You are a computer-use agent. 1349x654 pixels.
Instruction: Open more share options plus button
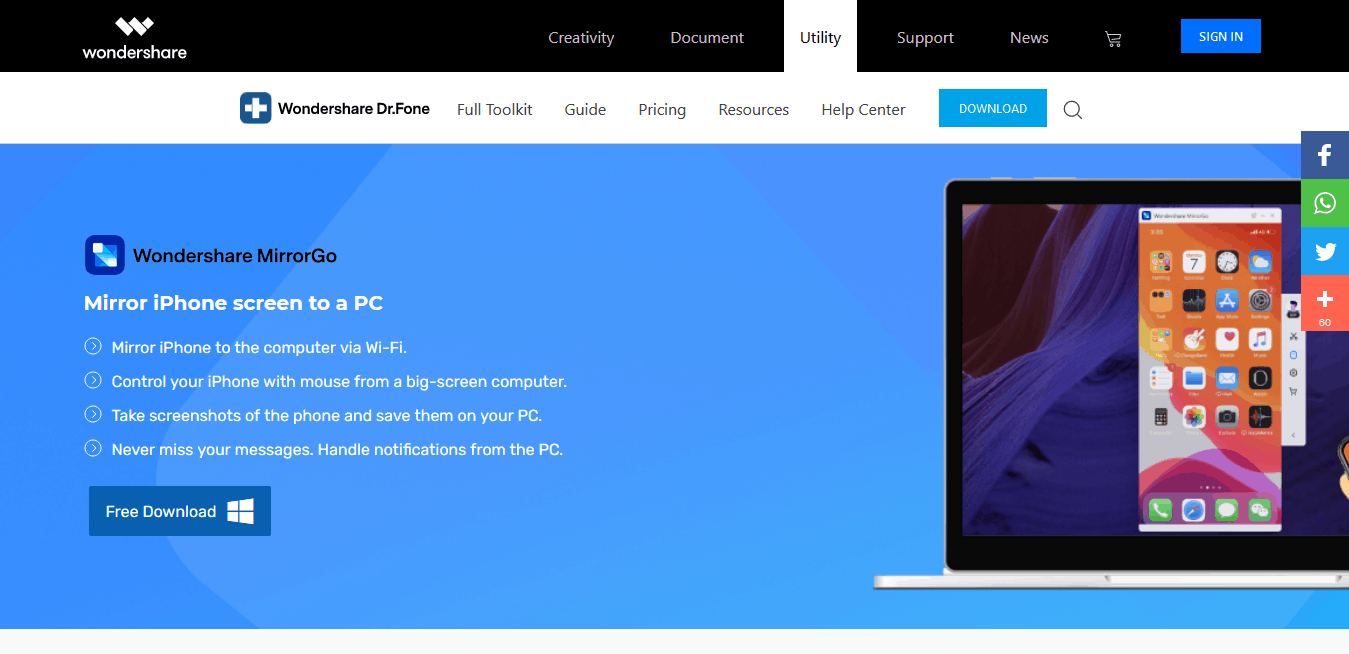(x=1325, y=303)
